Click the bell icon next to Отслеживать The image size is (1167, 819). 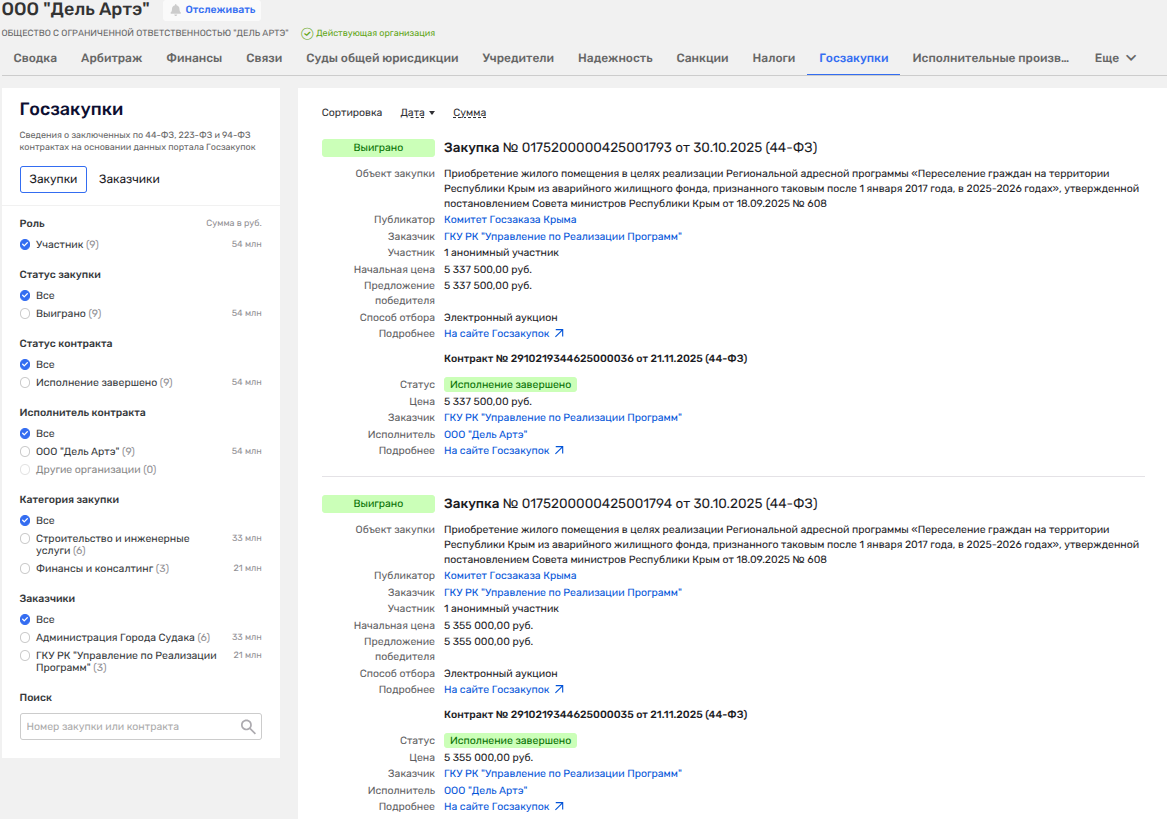(x=176, y=10)
